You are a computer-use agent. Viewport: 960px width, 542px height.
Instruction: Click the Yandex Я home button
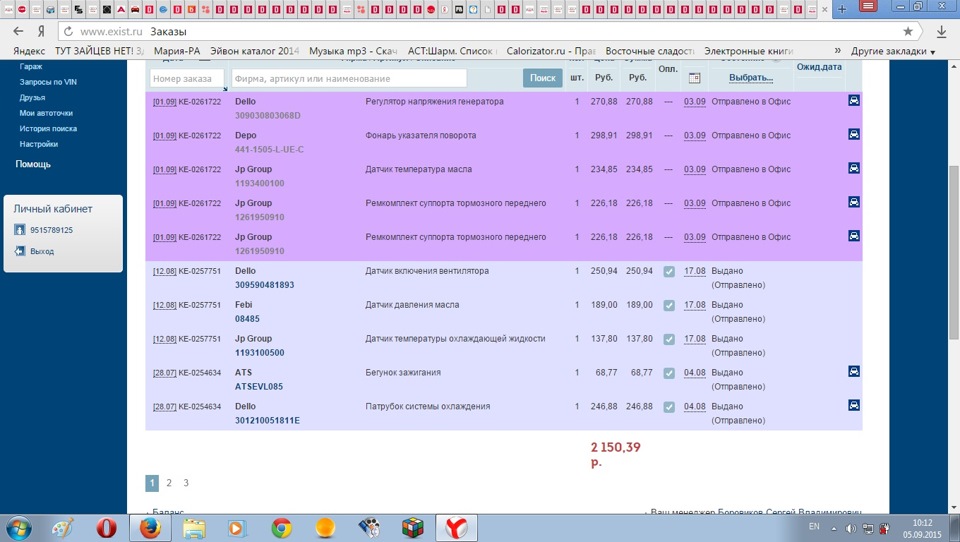pos(41,31)
